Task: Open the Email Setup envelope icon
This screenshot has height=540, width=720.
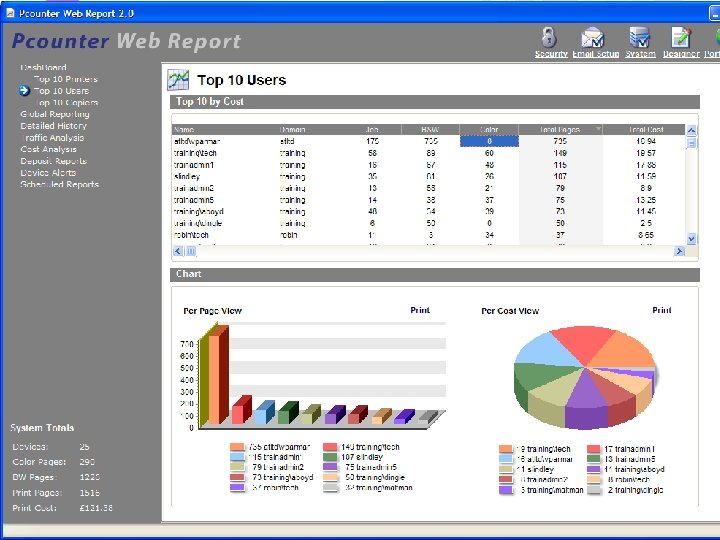Action: tap(592, 38)
